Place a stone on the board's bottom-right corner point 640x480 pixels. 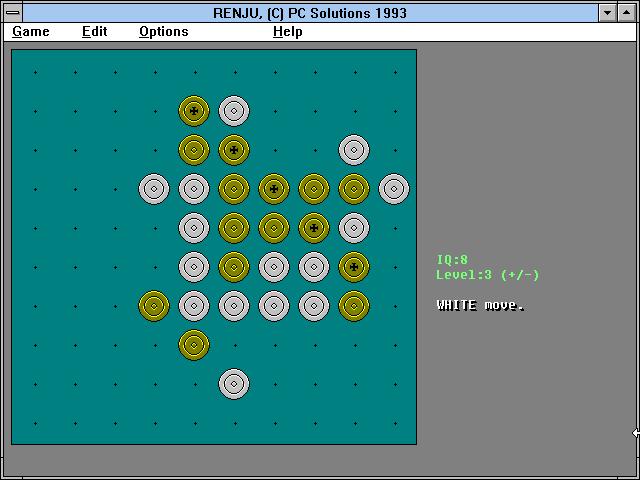[x=396, y=424]
